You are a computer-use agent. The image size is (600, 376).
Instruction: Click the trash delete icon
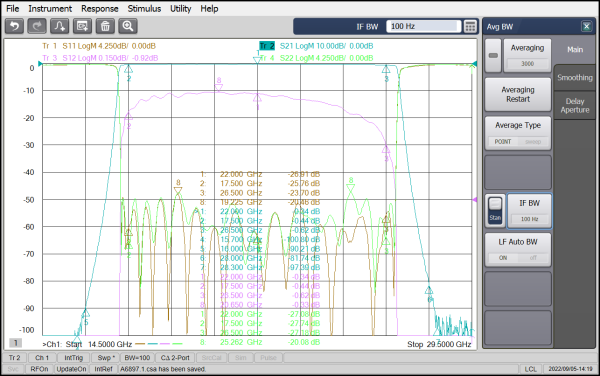pos(105,26)
